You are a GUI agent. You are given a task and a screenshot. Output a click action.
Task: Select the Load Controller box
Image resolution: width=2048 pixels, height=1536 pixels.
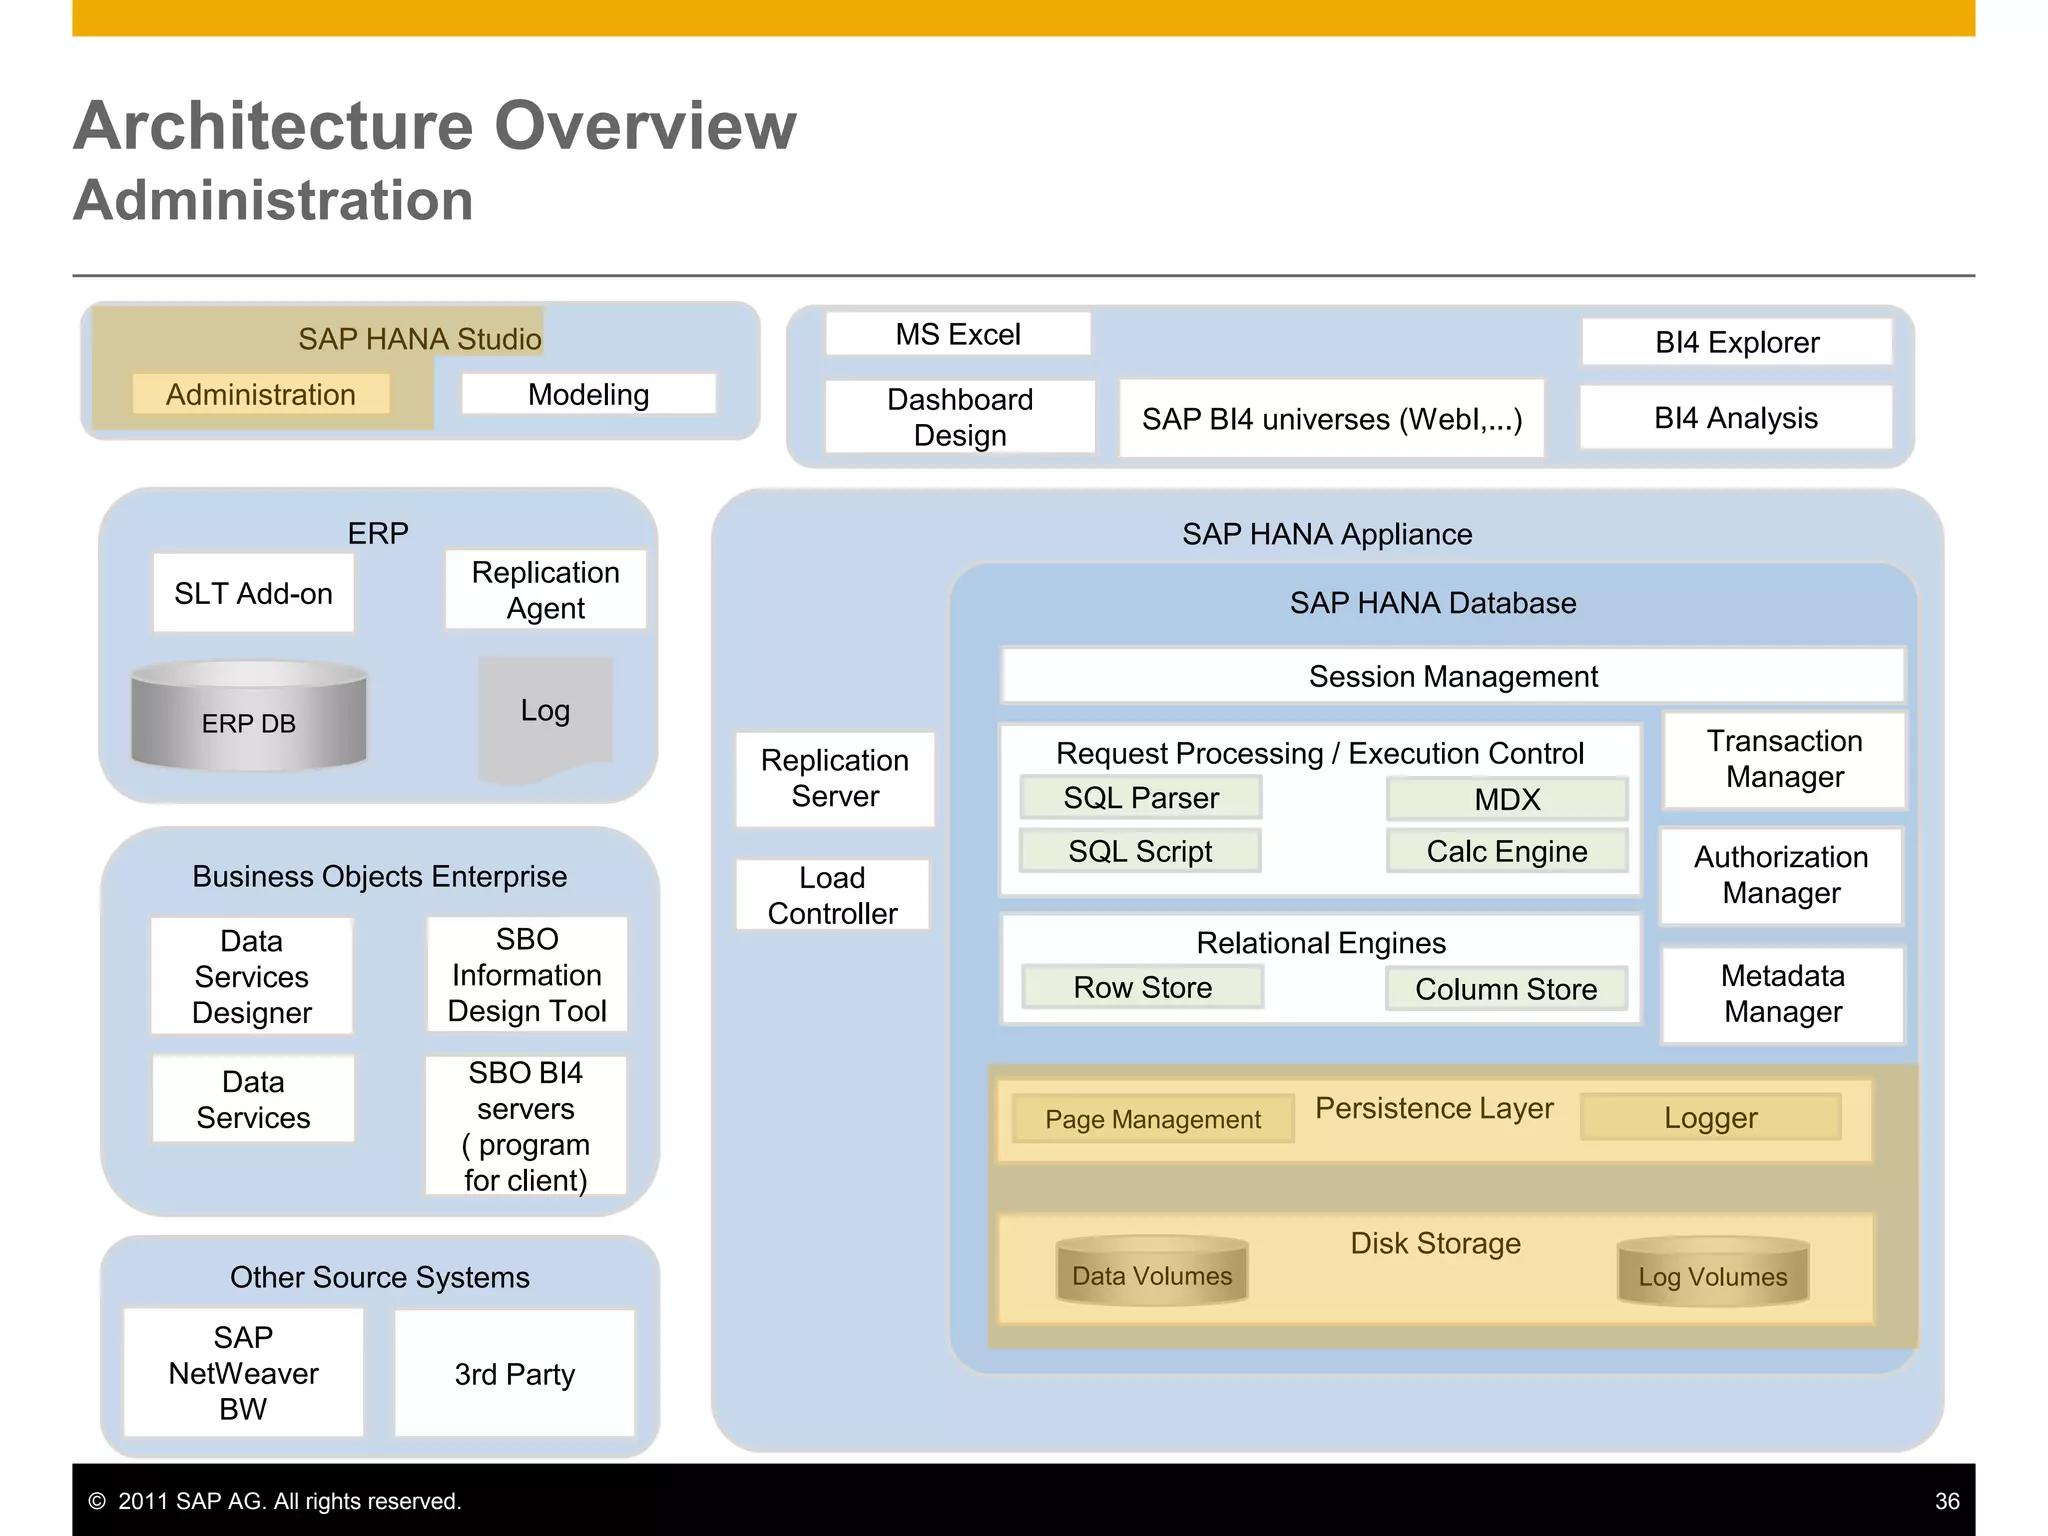pos(832,895)
